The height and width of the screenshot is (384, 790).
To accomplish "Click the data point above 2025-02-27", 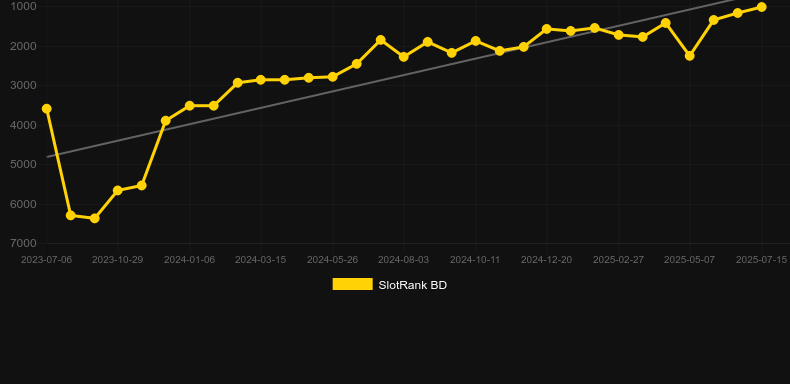I will 619,35.
